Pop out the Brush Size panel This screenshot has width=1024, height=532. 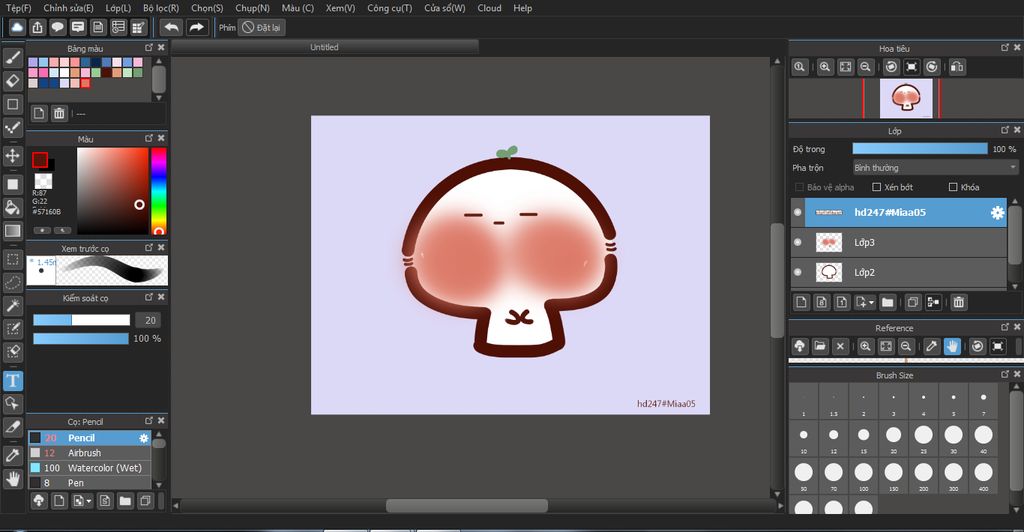1005,375
